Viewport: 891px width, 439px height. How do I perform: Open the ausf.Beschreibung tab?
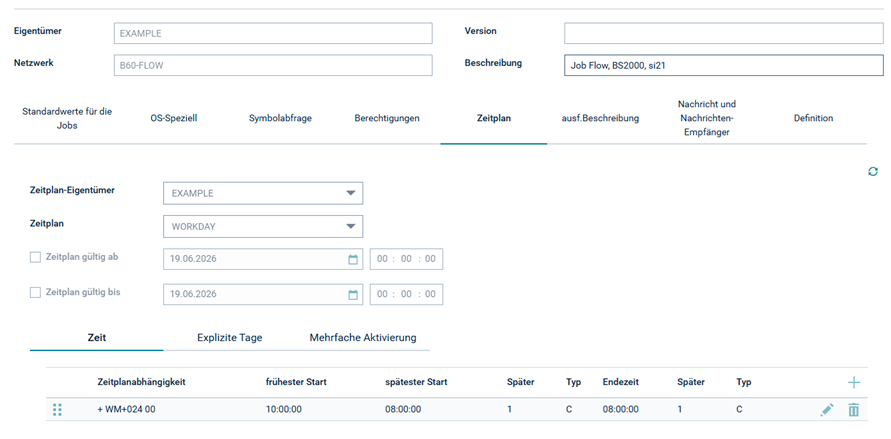(600, 118)
